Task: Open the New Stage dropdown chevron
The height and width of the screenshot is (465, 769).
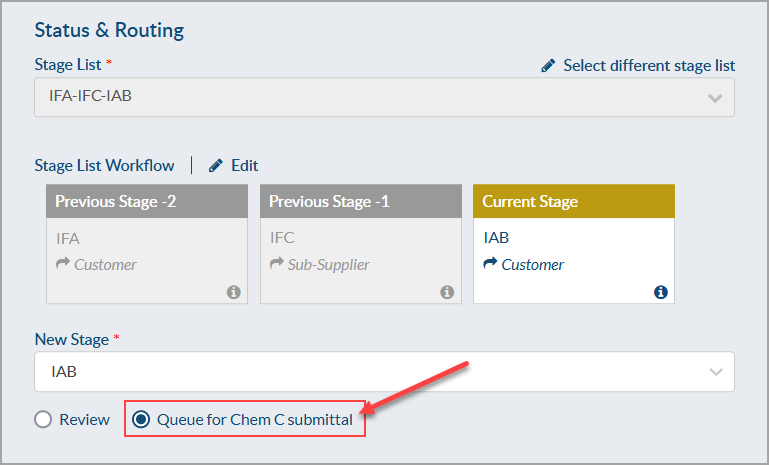Action: (x=715, y=372)
